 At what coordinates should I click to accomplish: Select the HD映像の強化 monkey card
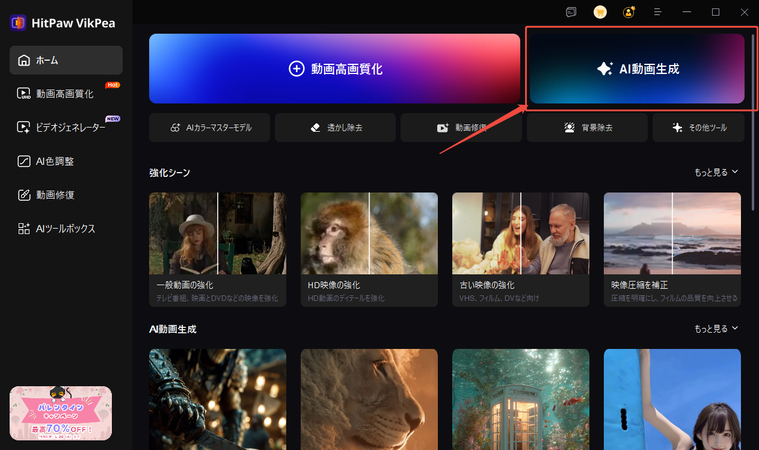pyautogui.click(x=369, y=249)
